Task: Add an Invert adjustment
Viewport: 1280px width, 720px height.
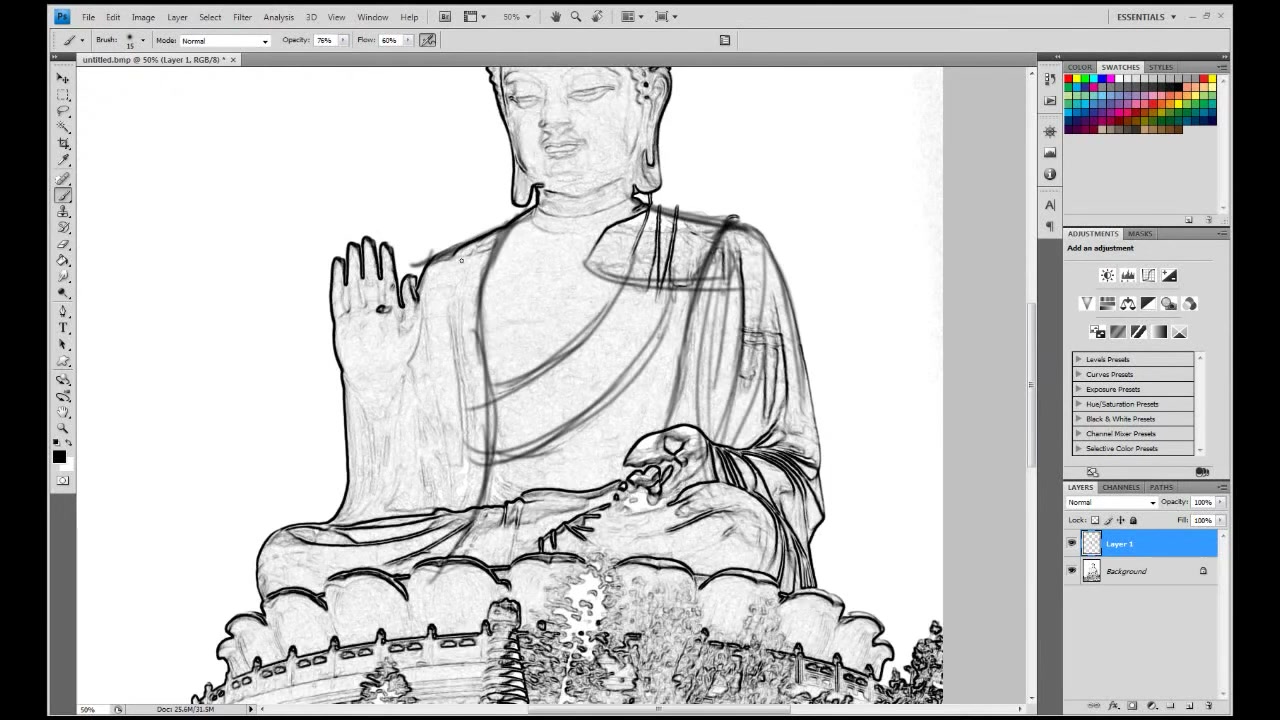Action: 1097,332
